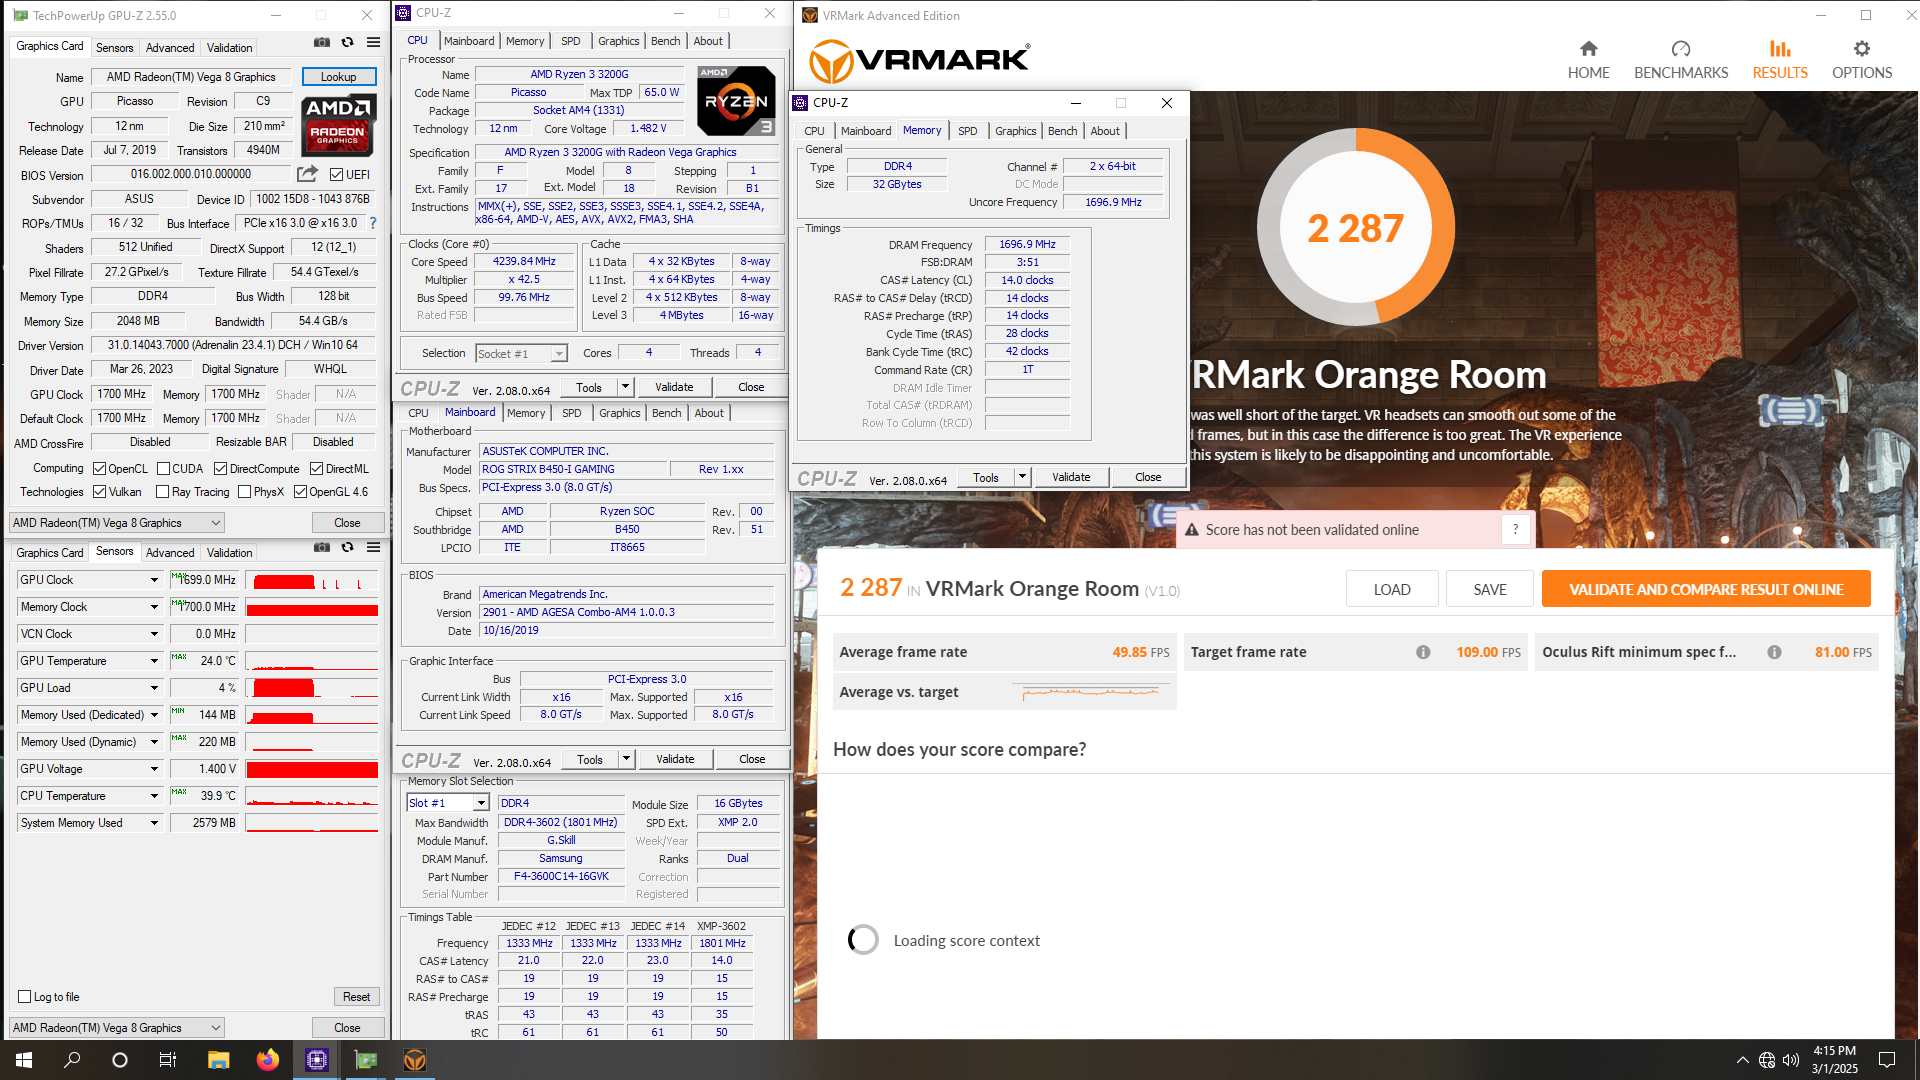Click the Ryzen 3 processor logo
1920x1080 pixels.
click(735, 101)
